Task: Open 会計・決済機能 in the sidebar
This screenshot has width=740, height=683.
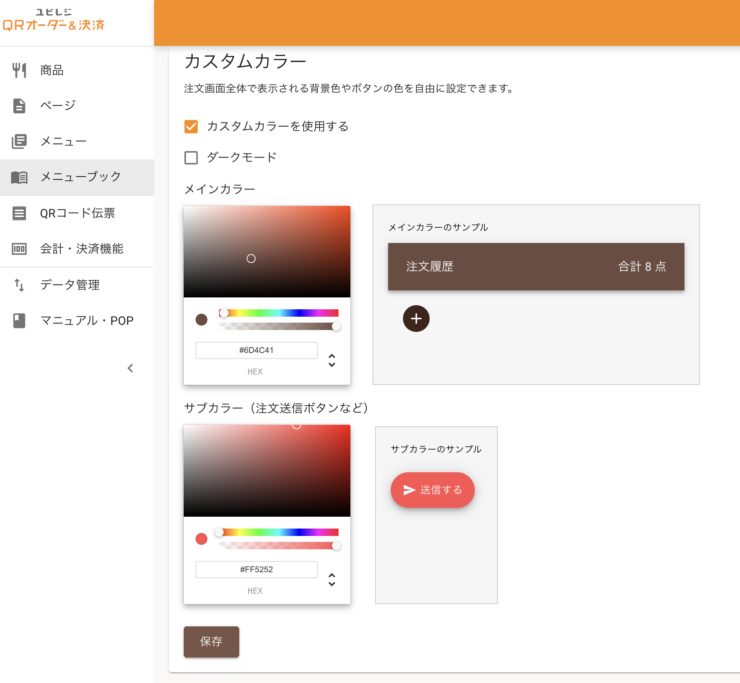Action: coord(77,249)
